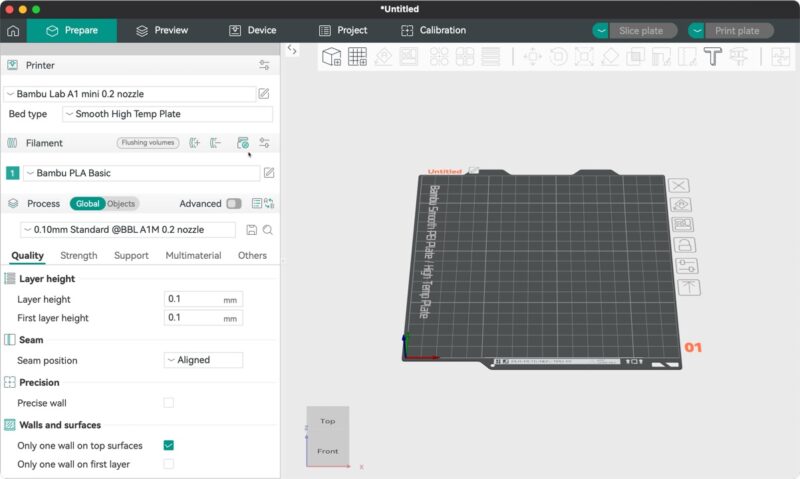Click the Add object cube icon
800x479 pixels.
point(331,57)
